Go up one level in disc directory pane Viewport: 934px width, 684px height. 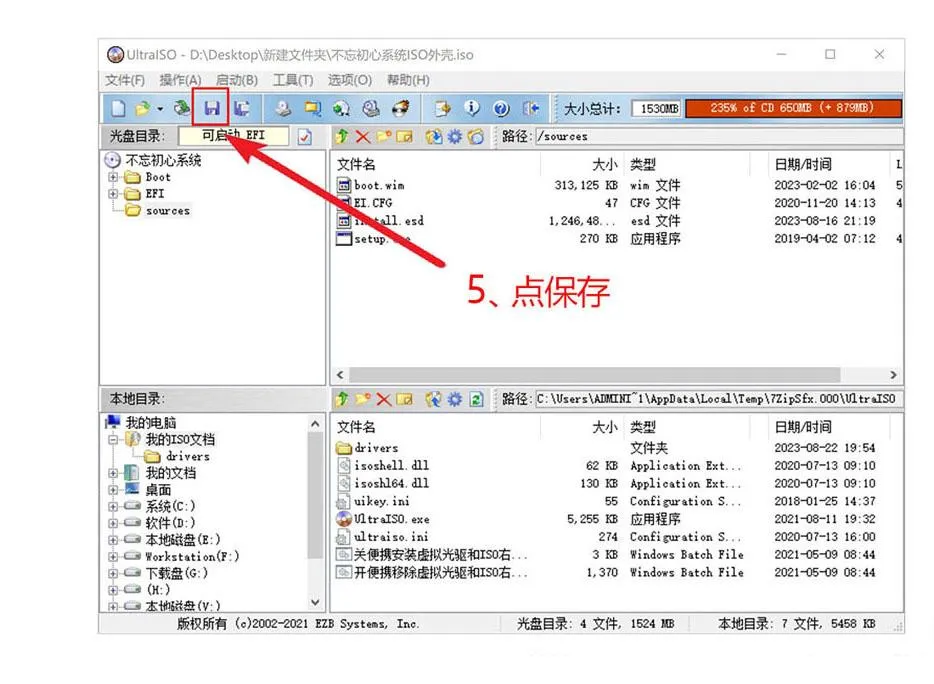[342, 136]
